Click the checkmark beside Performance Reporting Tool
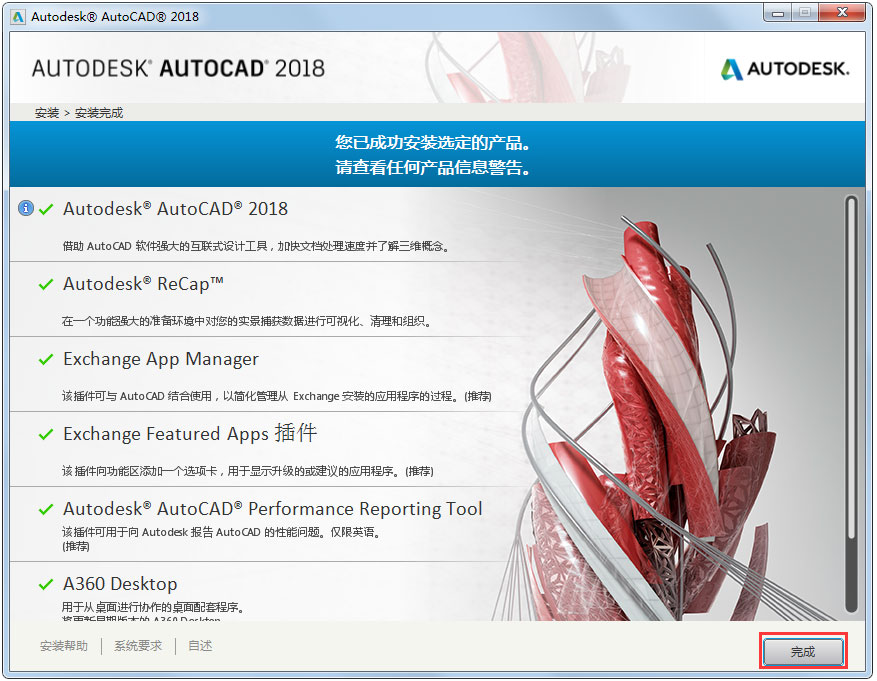 tap(44, 508)
